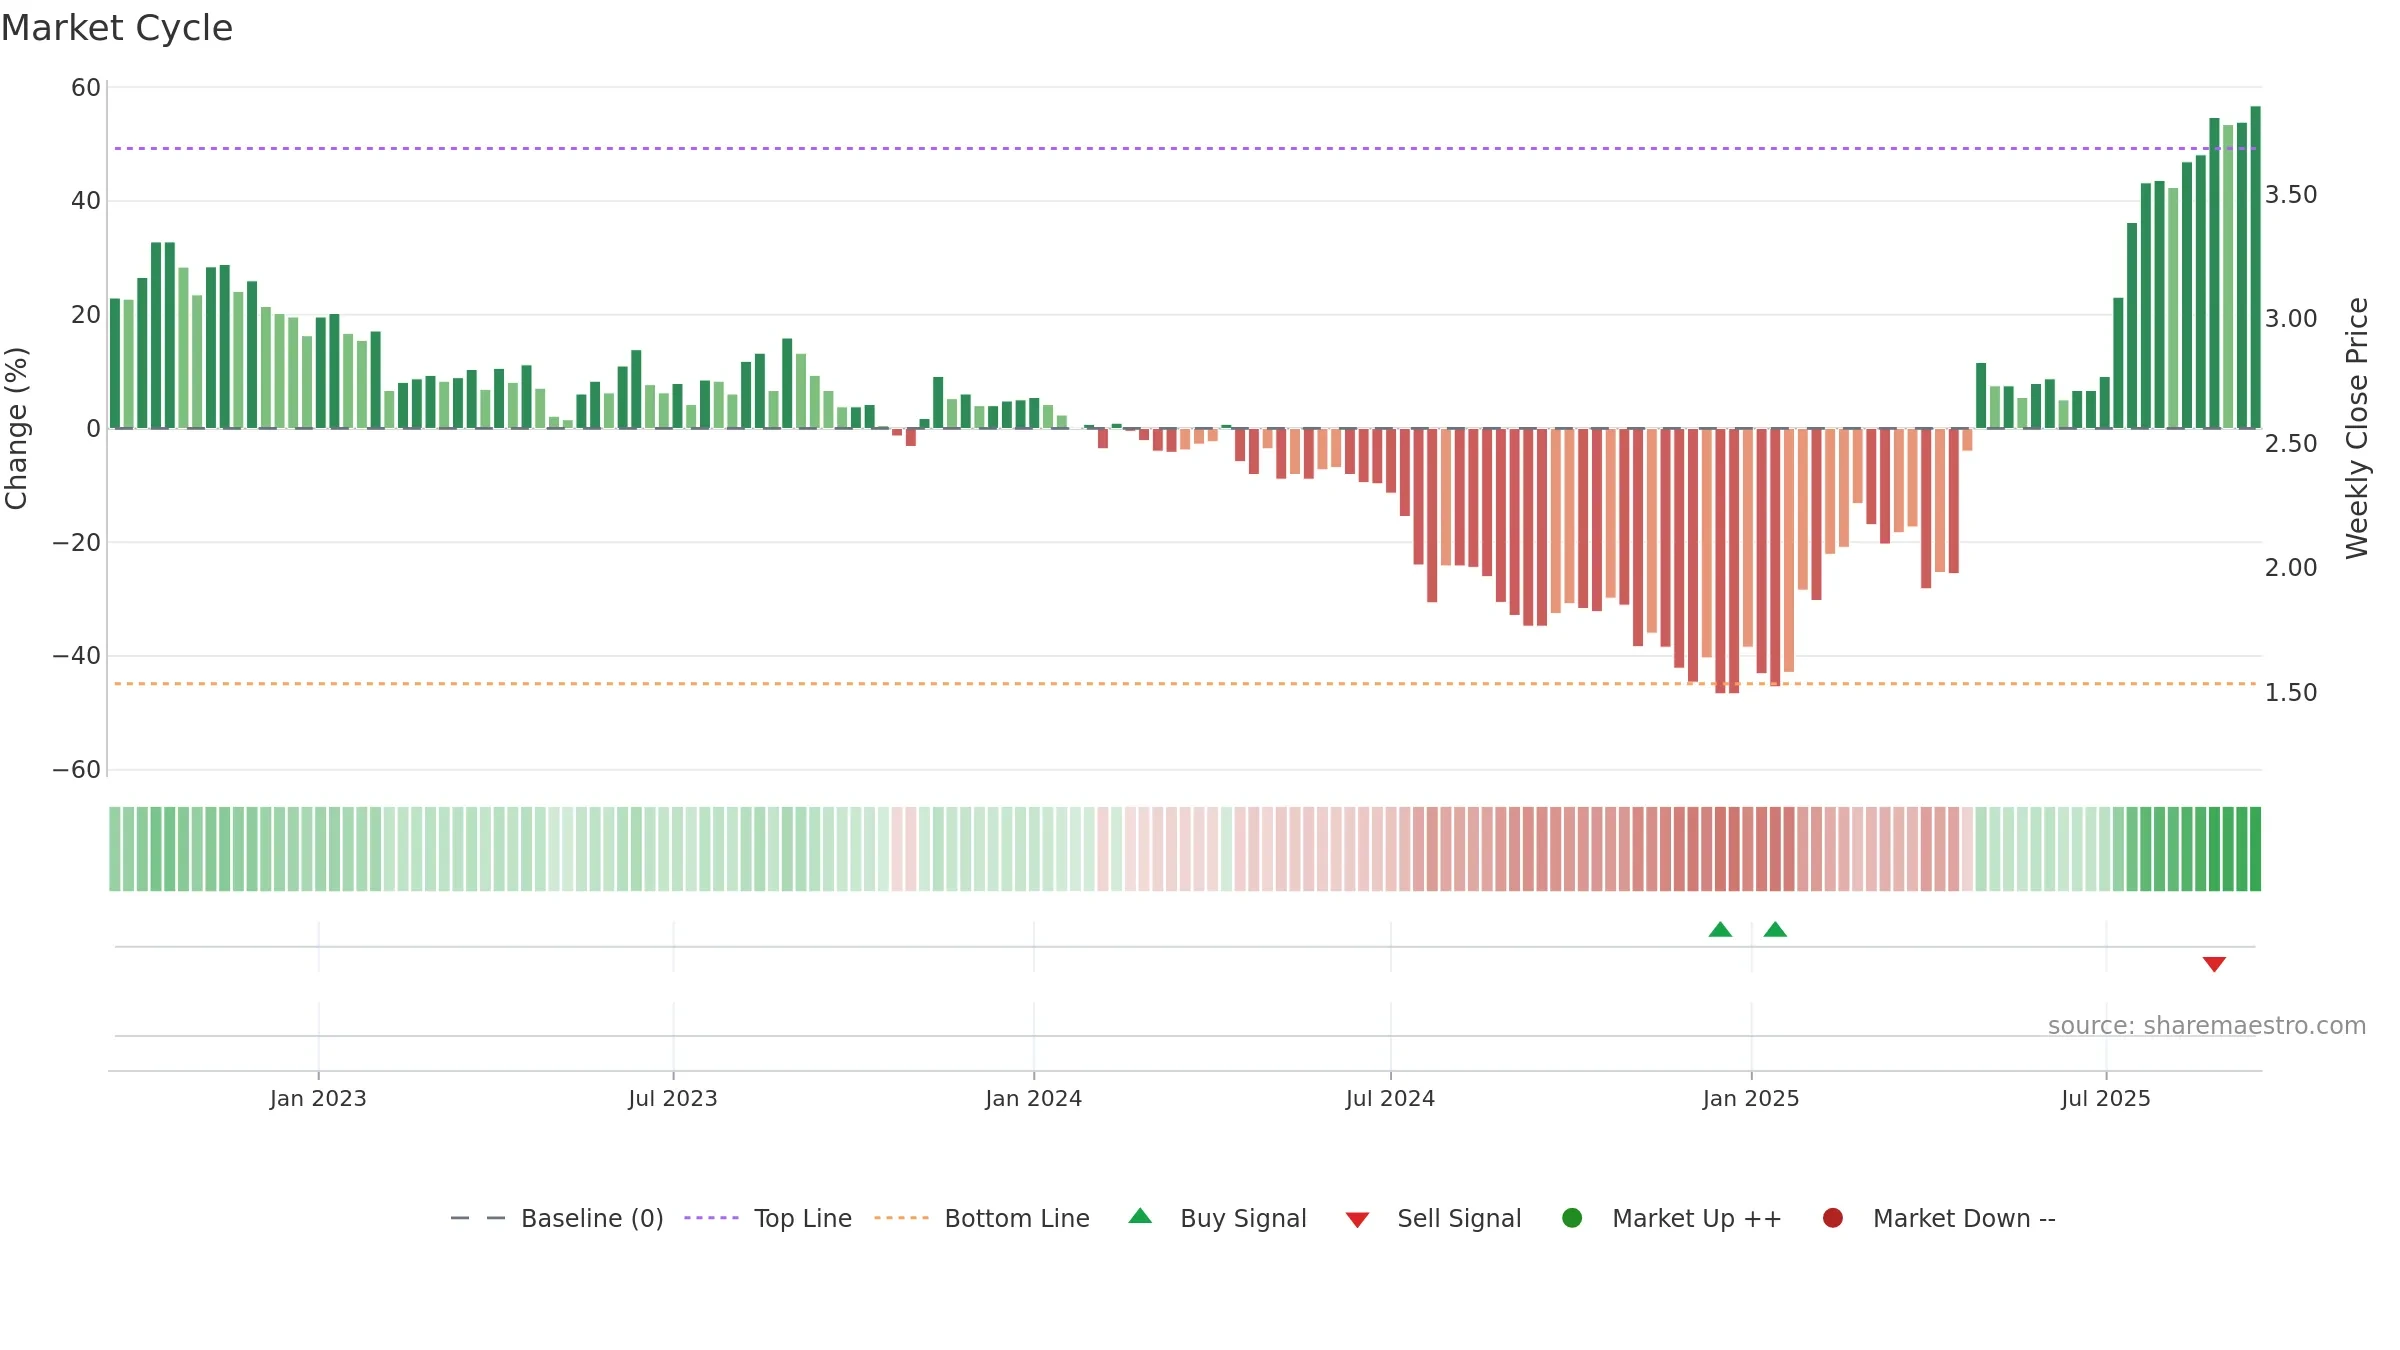
Task: Click the Market Down -- red legend dot
Action: point(1833,1218)
